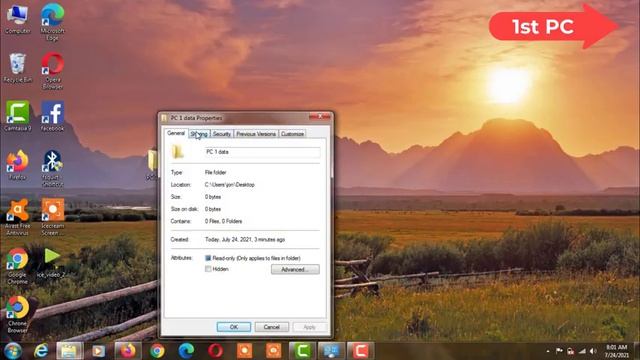Switch to the Security tab
Image resolution: width=640 pixels, height=360 pixels.
coord(222,134)
